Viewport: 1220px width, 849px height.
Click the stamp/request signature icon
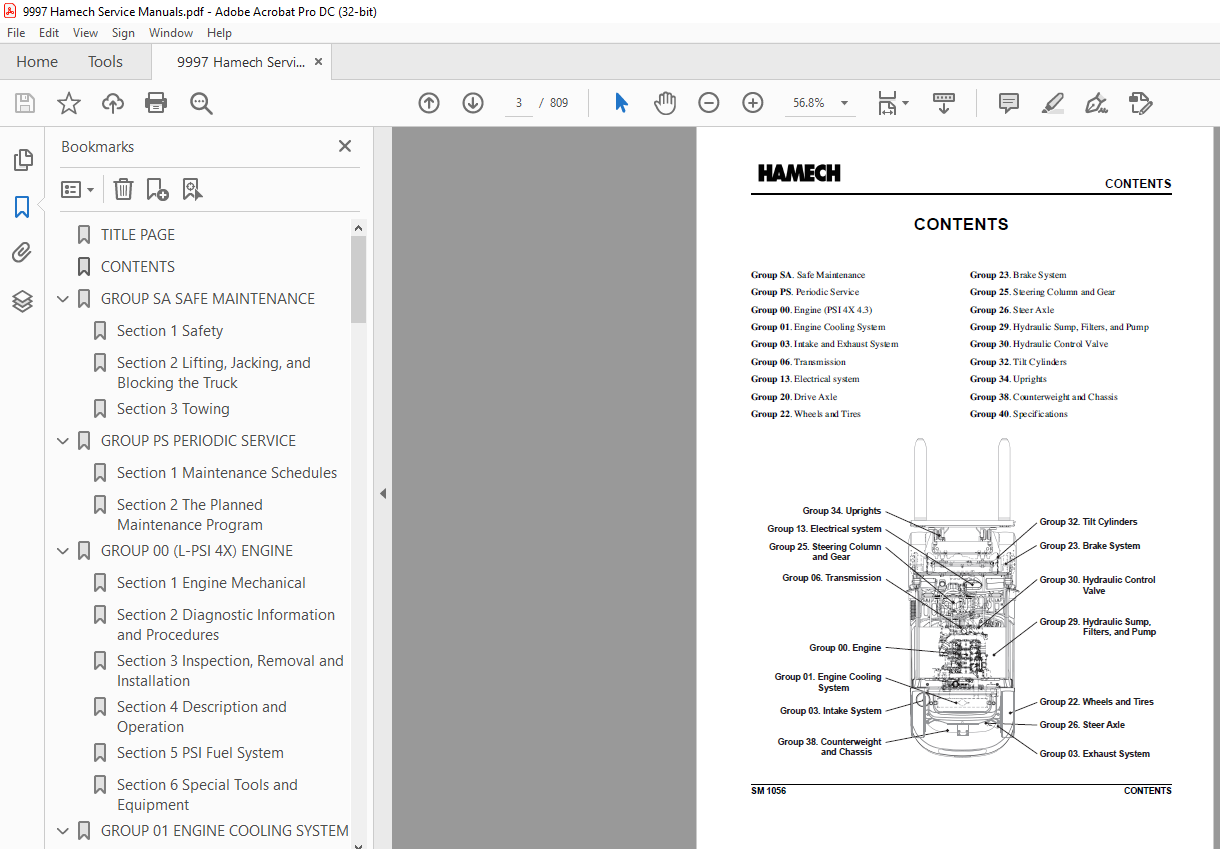1140,103
